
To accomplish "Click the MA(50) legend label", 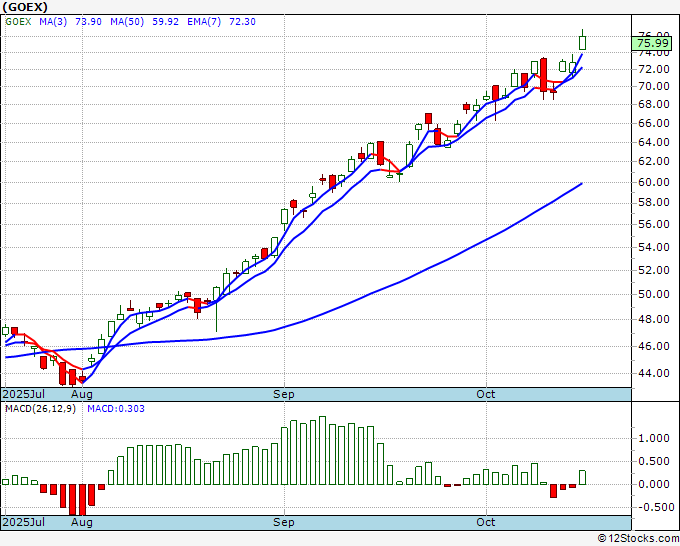I will (x=127, y=22).
